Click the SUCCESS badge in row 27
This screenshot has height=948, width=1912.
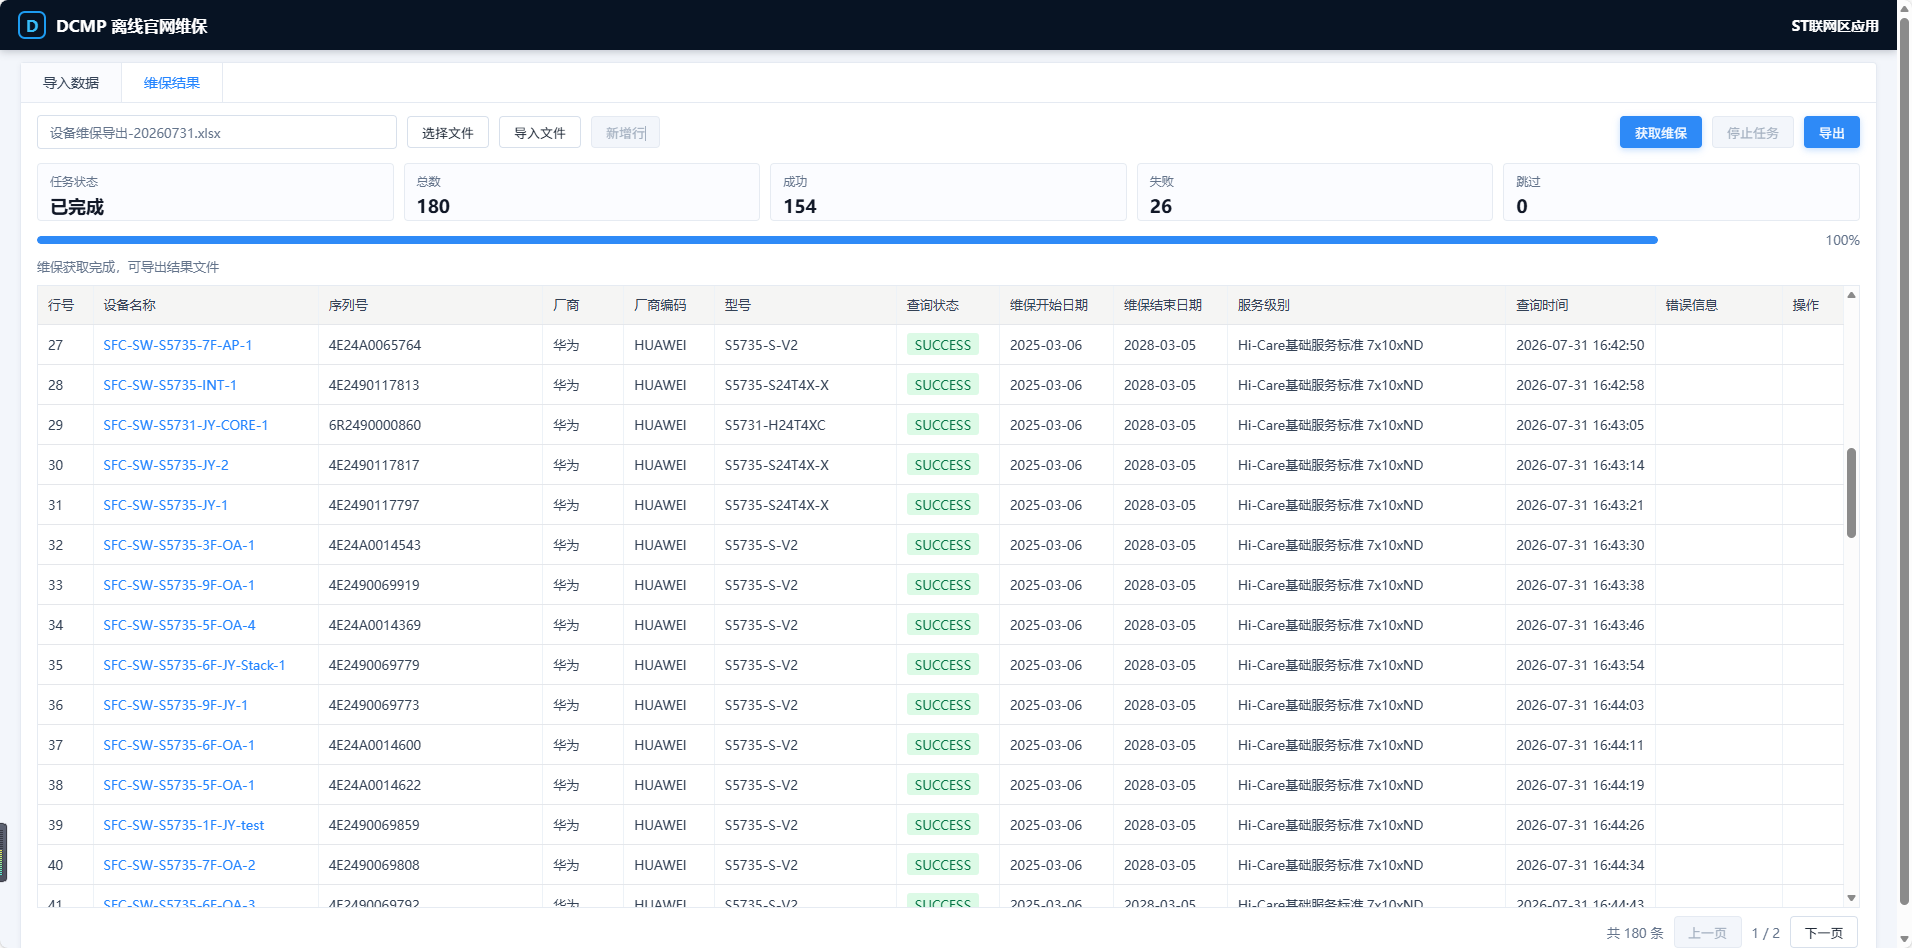click(x=943, y=345)
